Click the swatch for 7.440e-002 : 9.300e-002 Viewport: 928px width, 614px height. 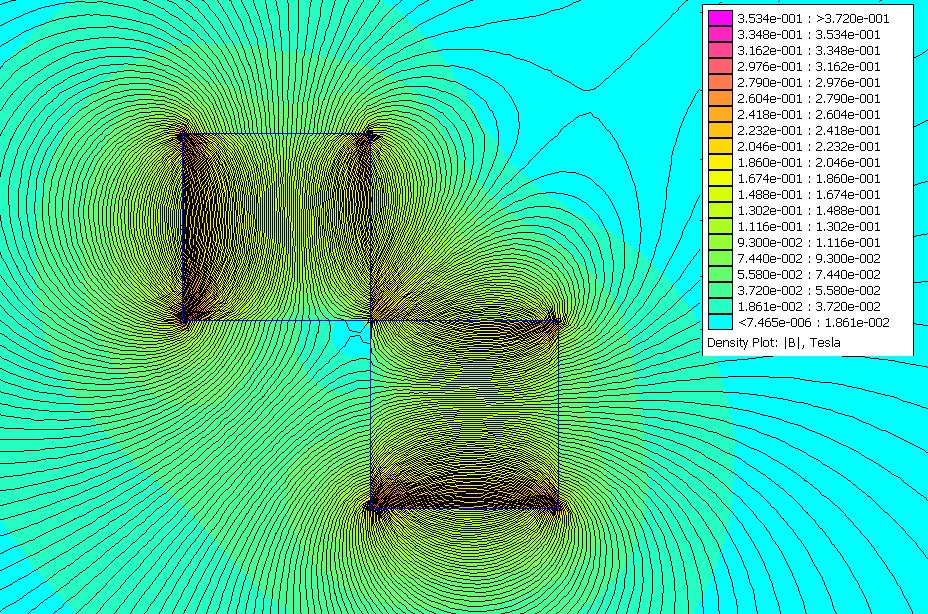point(720,258)
